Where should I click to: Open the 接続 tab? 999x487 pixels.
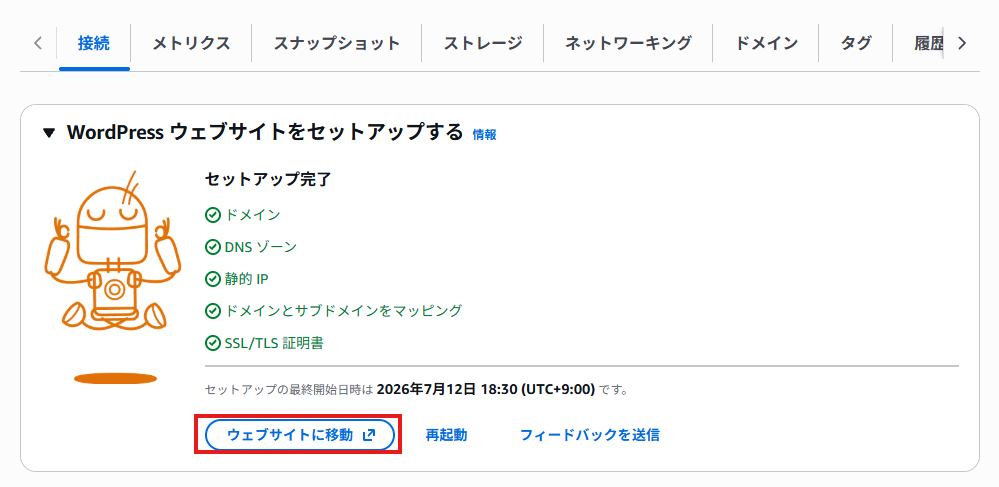click(x=94, y=43)
